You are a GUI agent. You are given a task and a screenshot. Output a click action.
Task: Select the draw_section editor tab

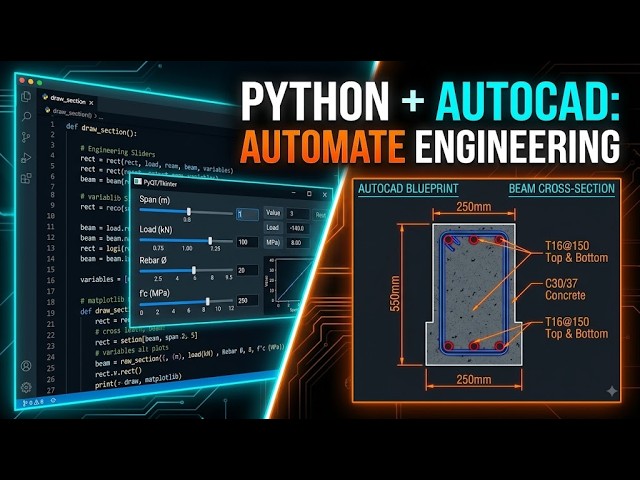point(68,100)
